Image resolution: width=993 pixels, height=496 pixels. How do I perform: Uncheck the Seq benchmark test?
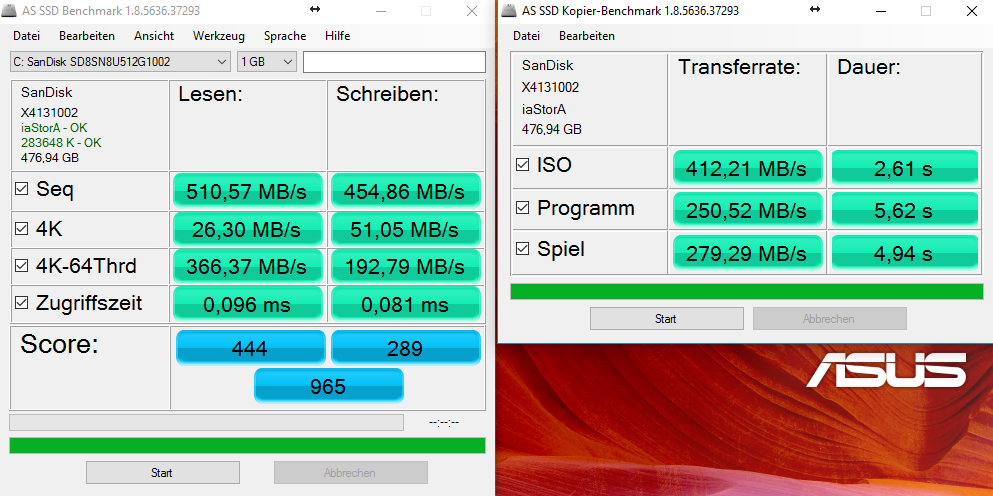coord(21,189)
